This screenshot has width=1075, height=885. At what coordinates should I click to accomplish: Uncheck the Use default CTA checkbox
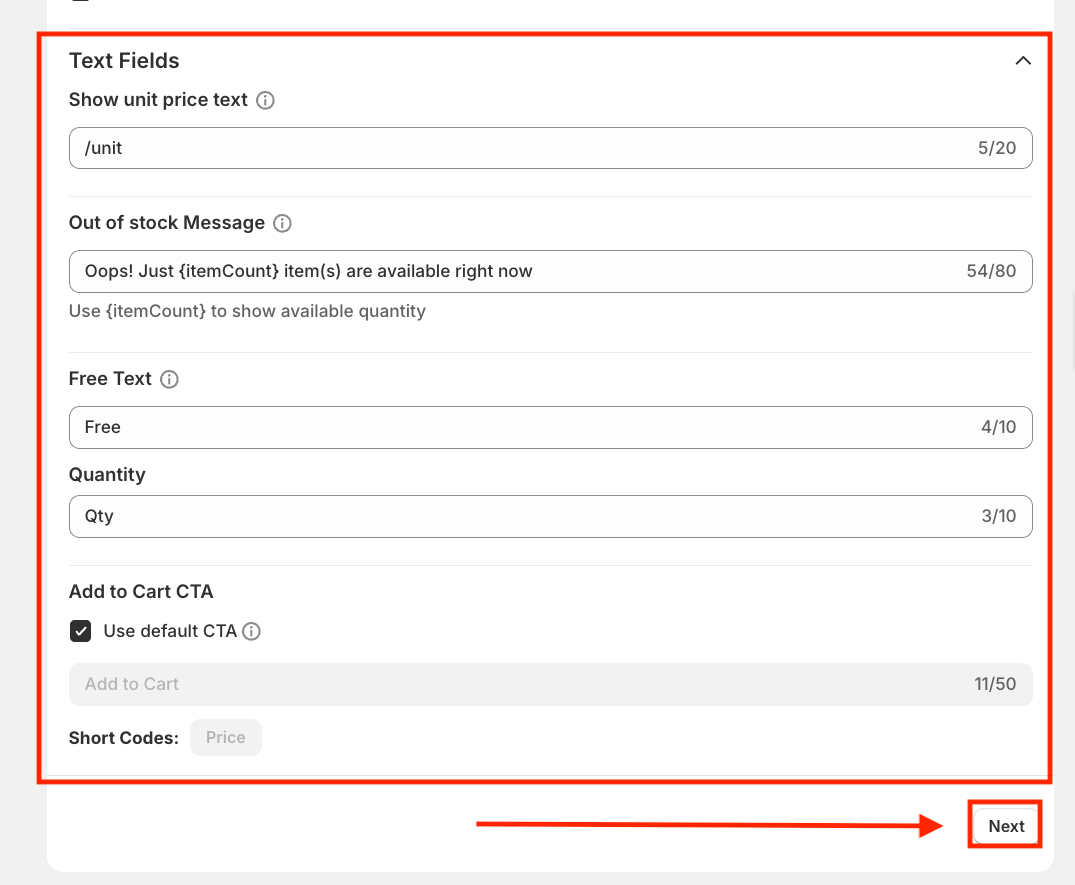point(80,631)
